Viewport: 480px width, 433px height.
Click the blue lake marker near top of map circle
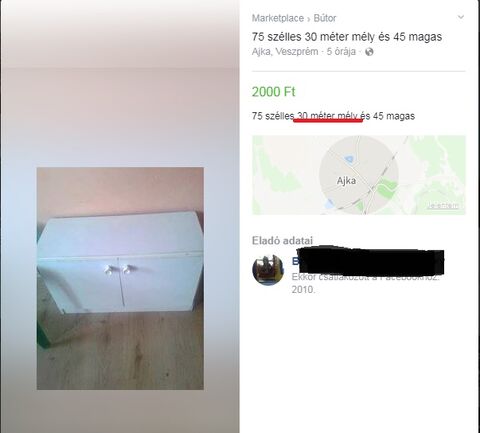[348, 159]
